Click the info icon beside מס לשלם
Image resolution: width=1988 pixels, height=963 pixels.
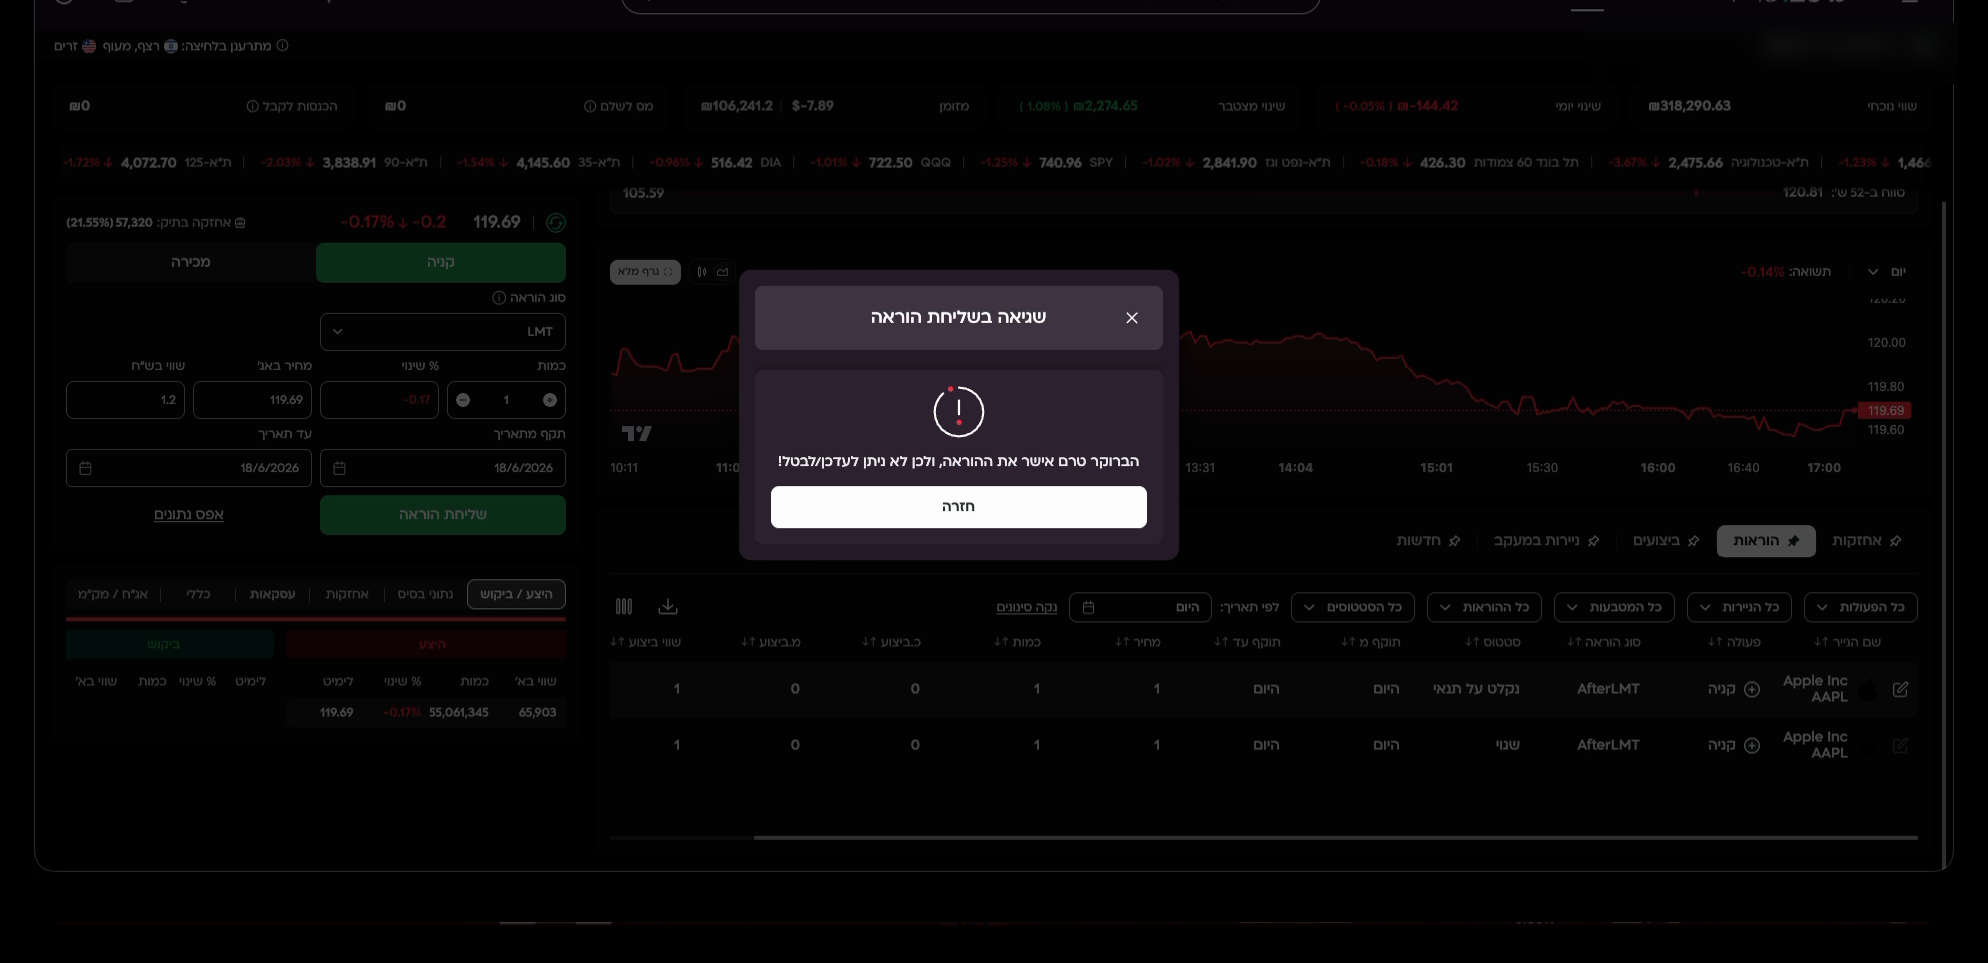point(590,106)
